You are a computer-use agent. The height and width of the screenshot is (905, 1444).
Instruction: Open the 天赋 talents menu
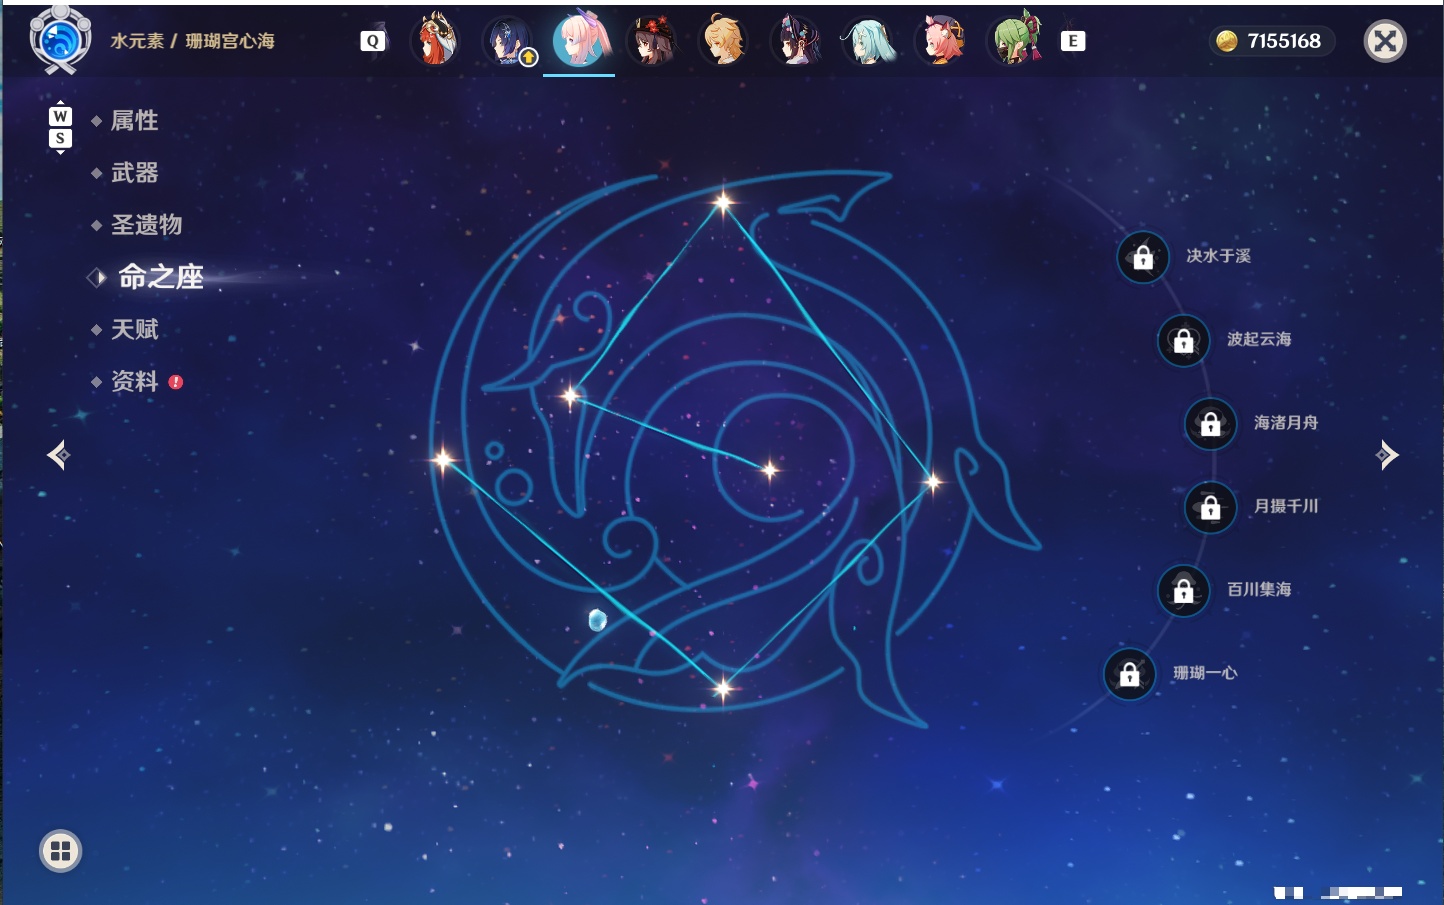coord(134,329)
